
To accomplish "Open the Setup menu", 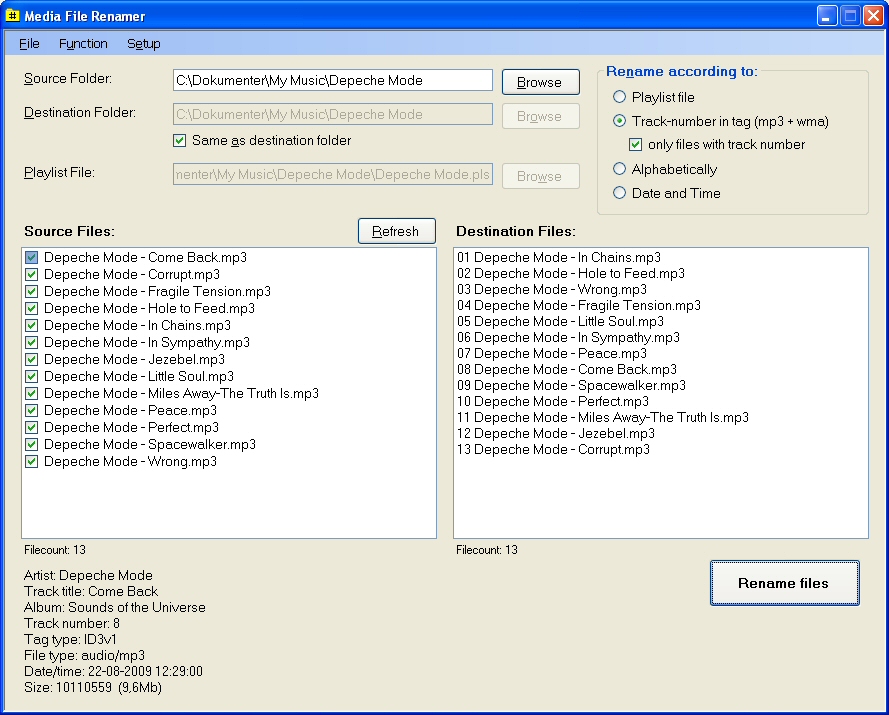I will 143,44.
